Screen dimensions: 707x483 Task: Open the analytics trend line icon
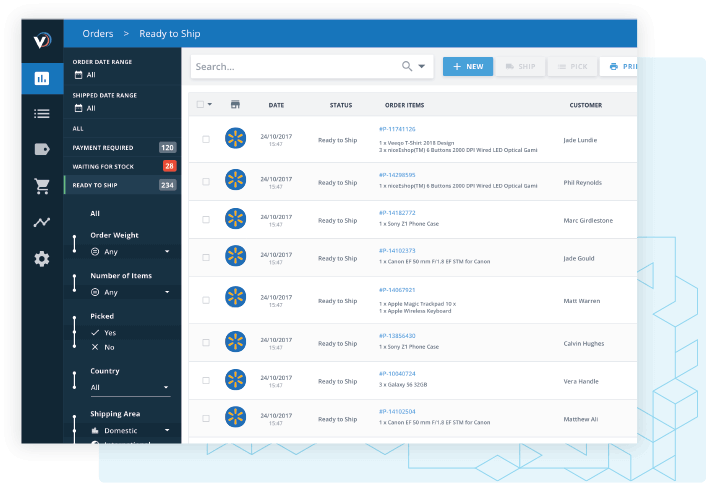coord(41,222)
